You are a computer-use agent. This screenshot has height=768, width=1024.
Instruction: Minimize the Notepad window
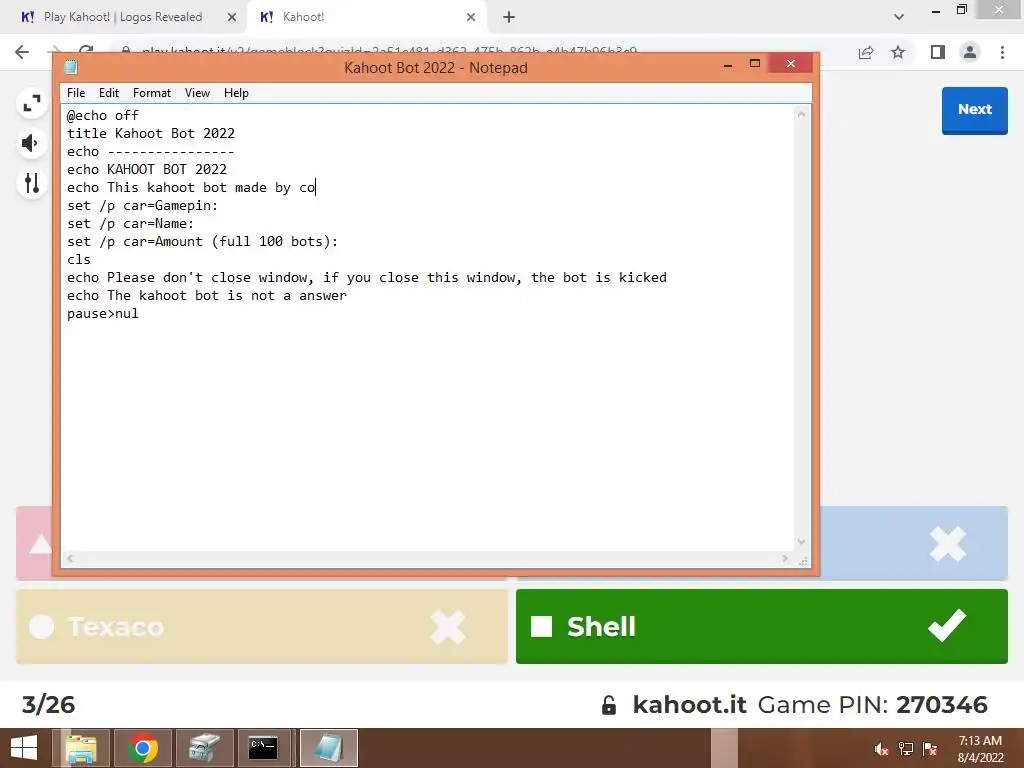(728, 65)
